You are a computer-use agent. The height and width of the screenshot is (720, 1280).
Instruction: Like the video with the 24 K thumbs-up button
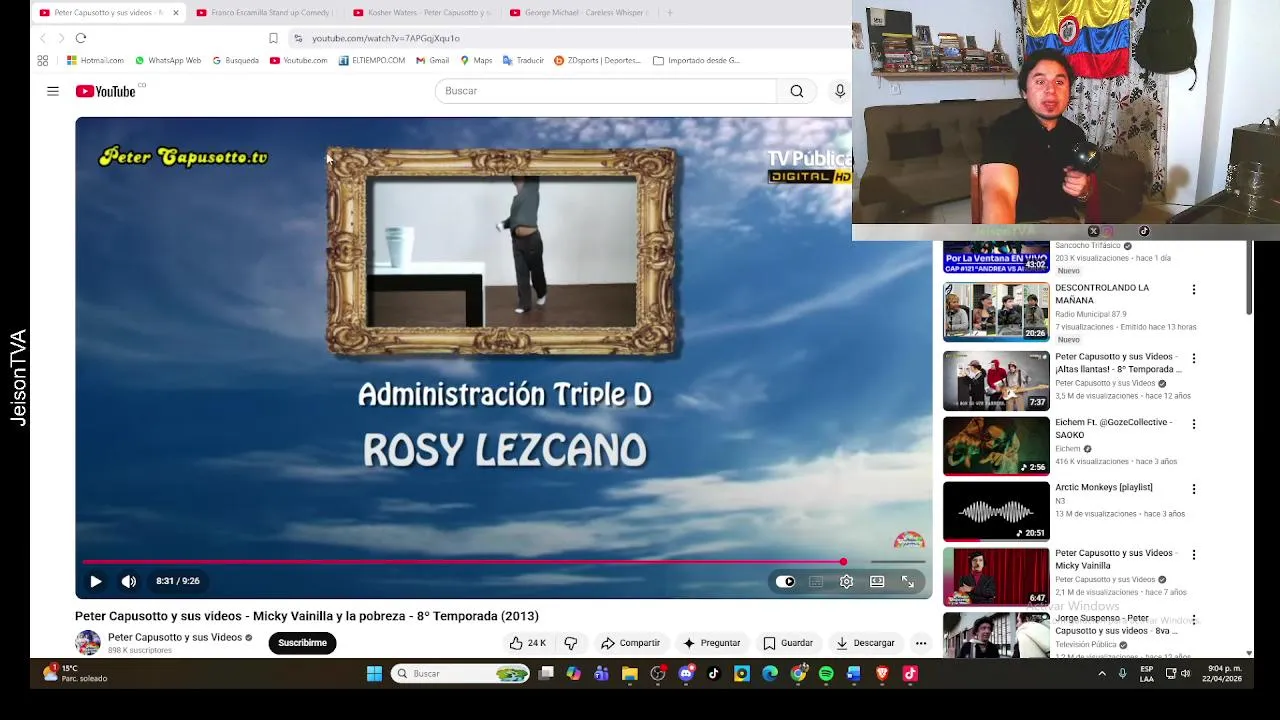[x=527, y=643]
